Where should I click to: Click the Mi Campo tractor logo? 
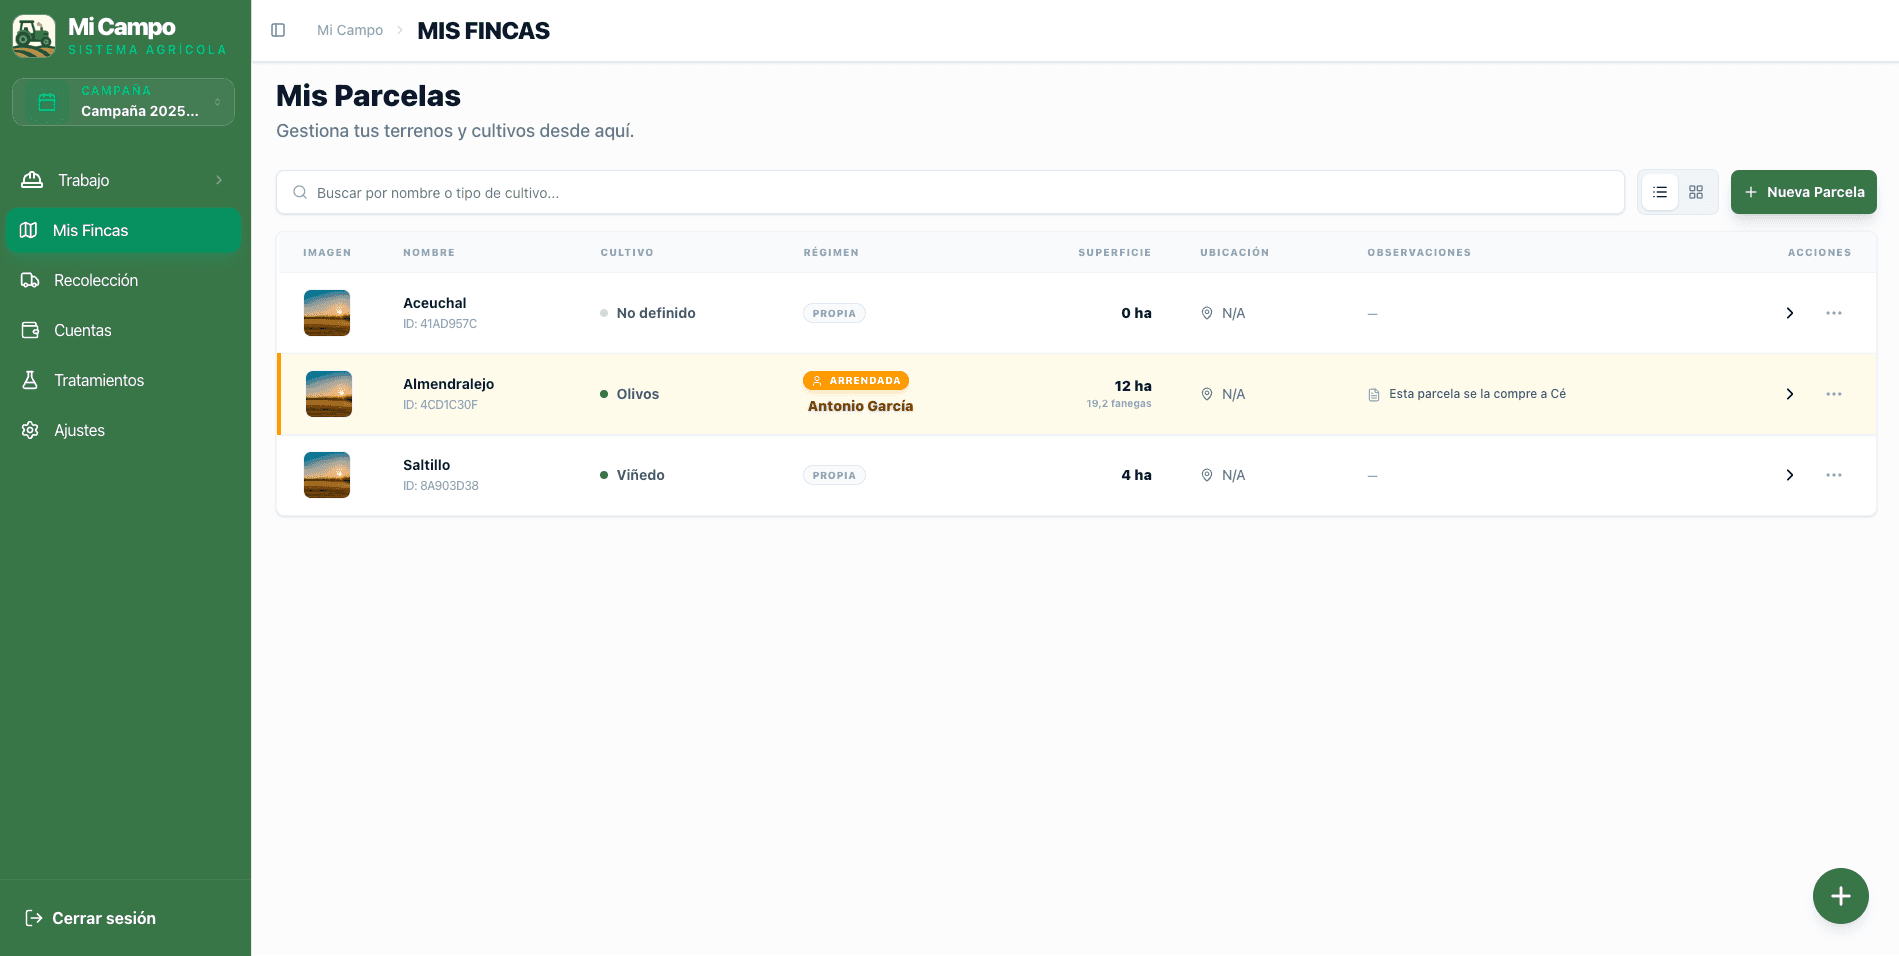coord(34,36)
